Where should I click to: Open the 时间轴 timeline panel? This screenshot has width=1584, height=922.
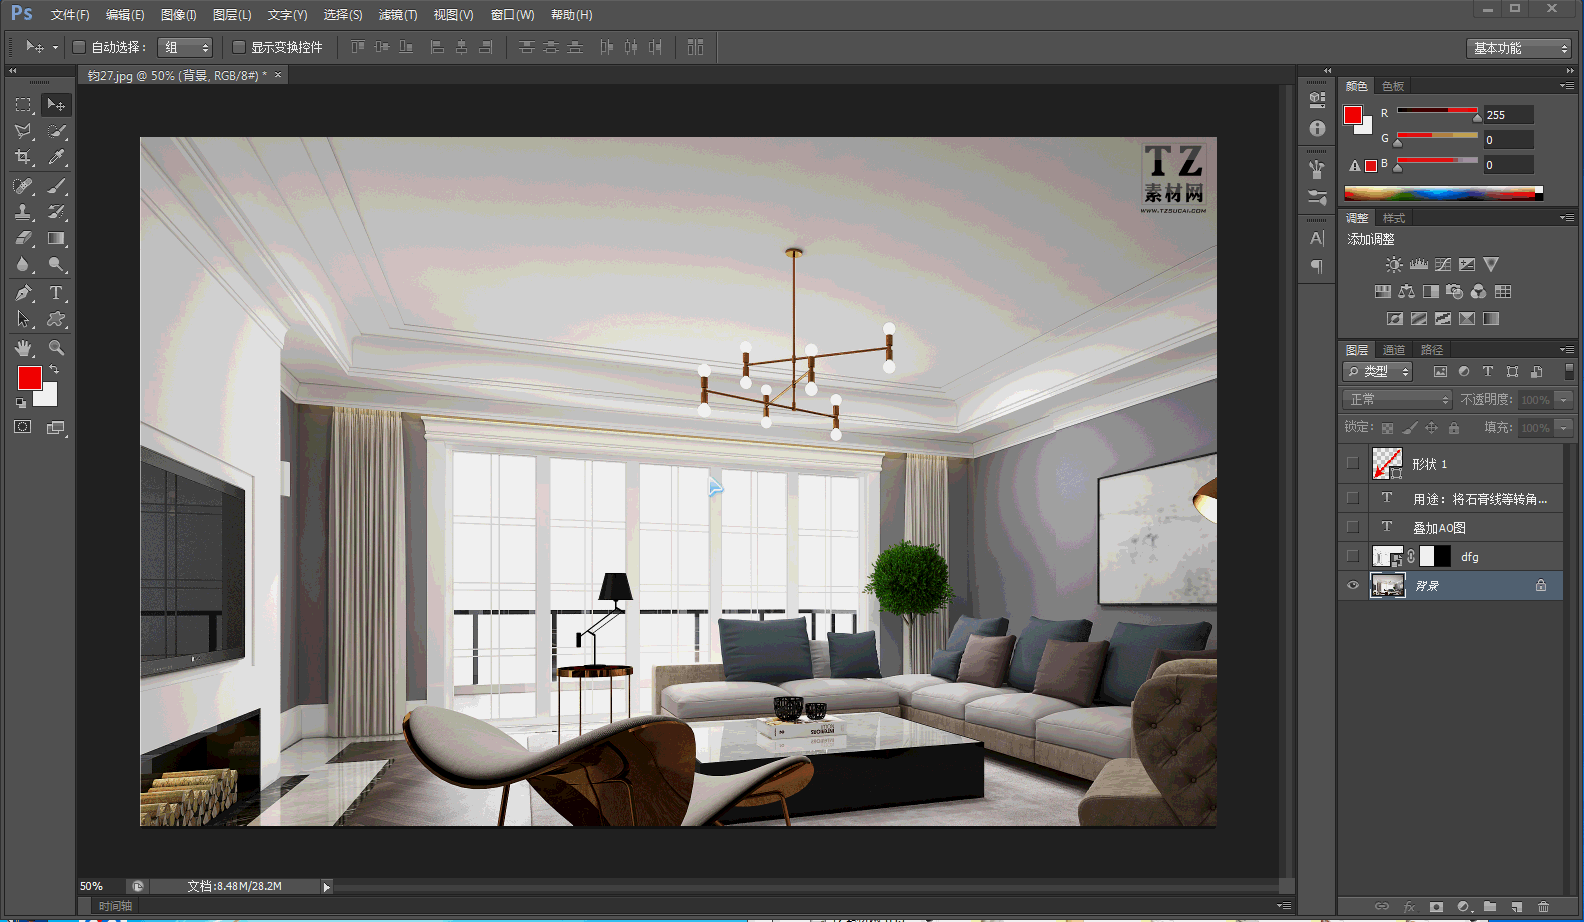tap(115, 906)
